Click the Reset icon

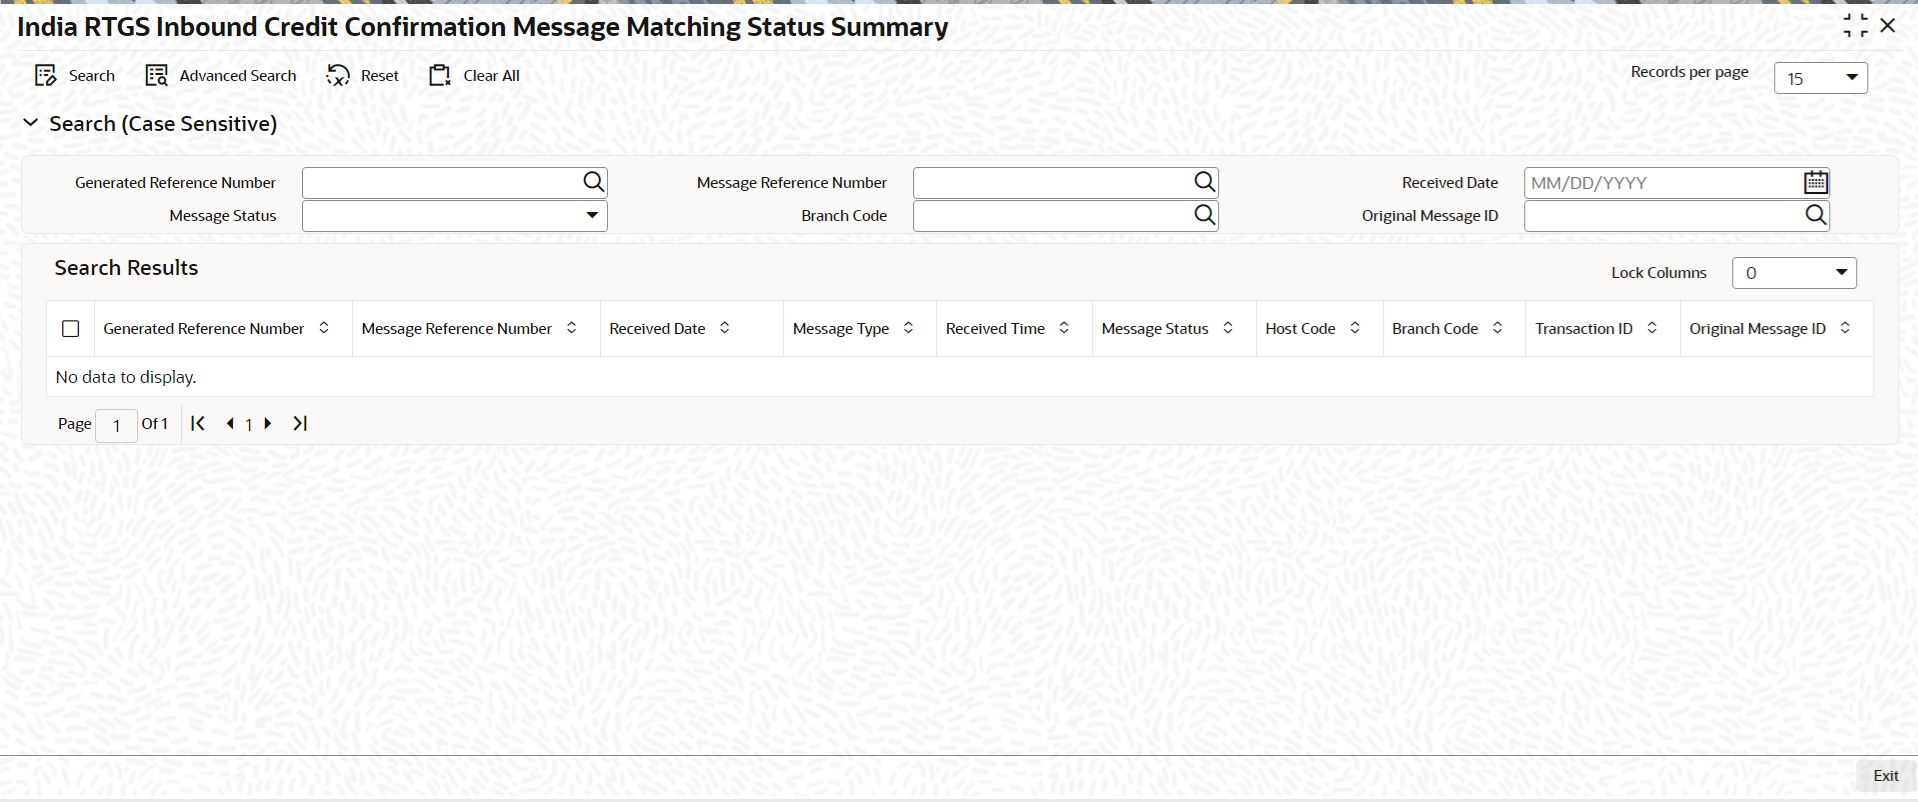pyautogui.click(x=339, y=76)
